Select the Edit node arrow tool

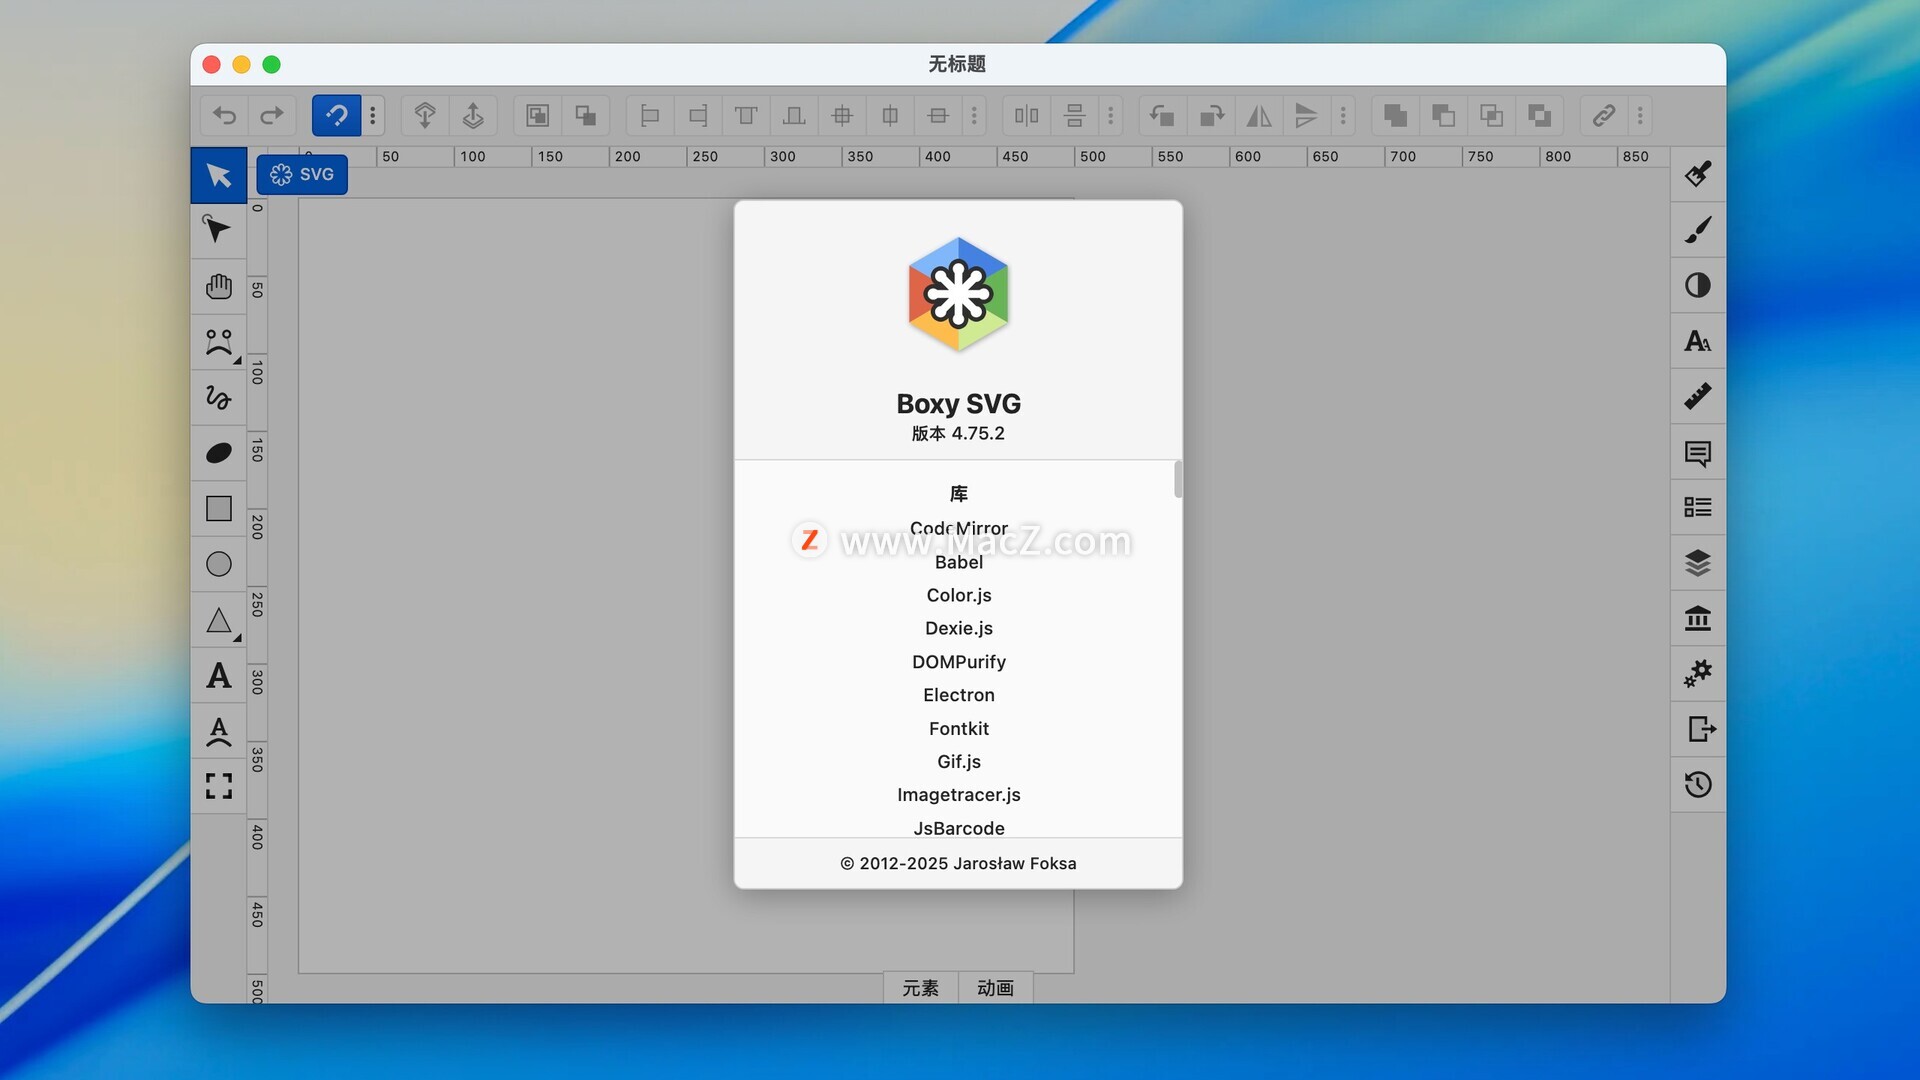coord(219,231)
